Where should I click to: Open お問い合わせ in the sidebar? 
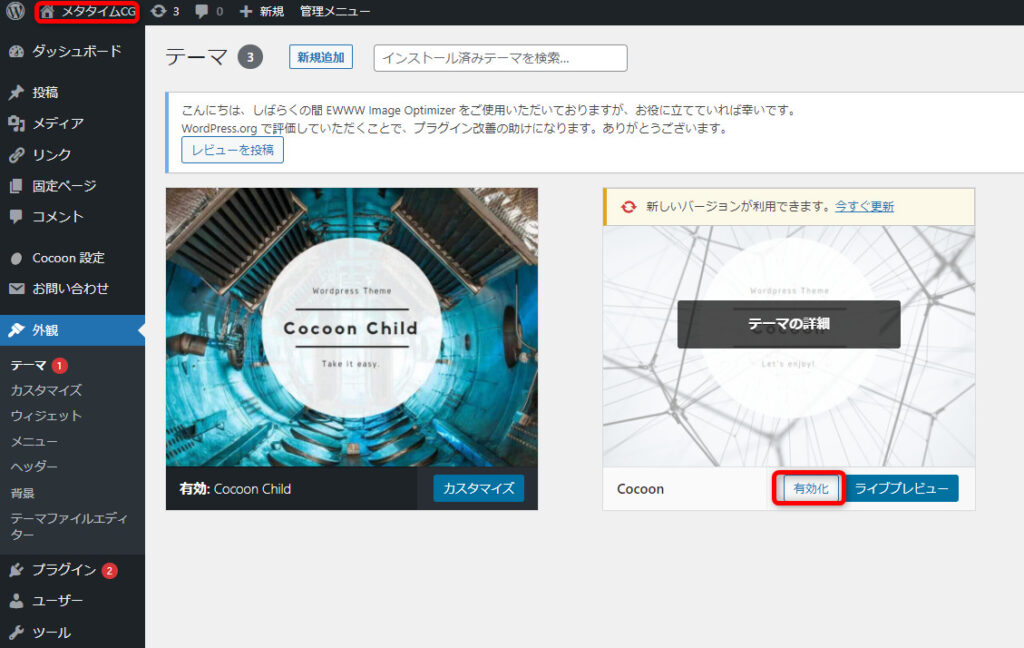point(72,289)
